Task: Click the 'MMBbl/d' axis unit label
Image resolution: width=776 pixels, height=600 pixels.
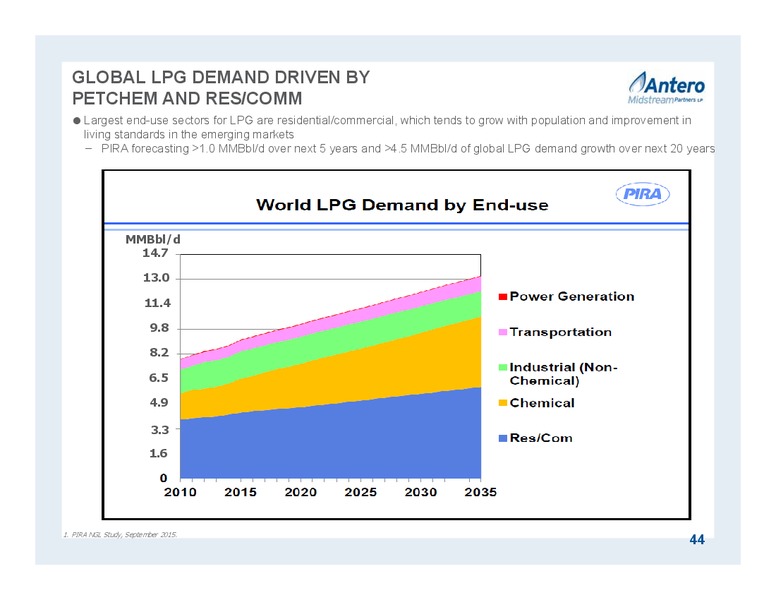Action: click(x=153, y=240)
